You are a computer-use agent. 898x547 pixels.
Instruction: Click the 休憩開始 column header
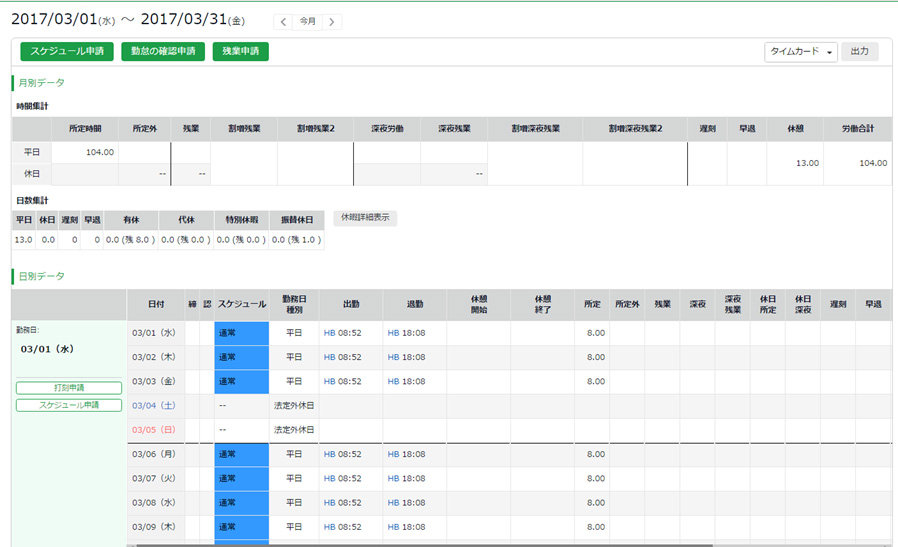(x=479, y=305)
